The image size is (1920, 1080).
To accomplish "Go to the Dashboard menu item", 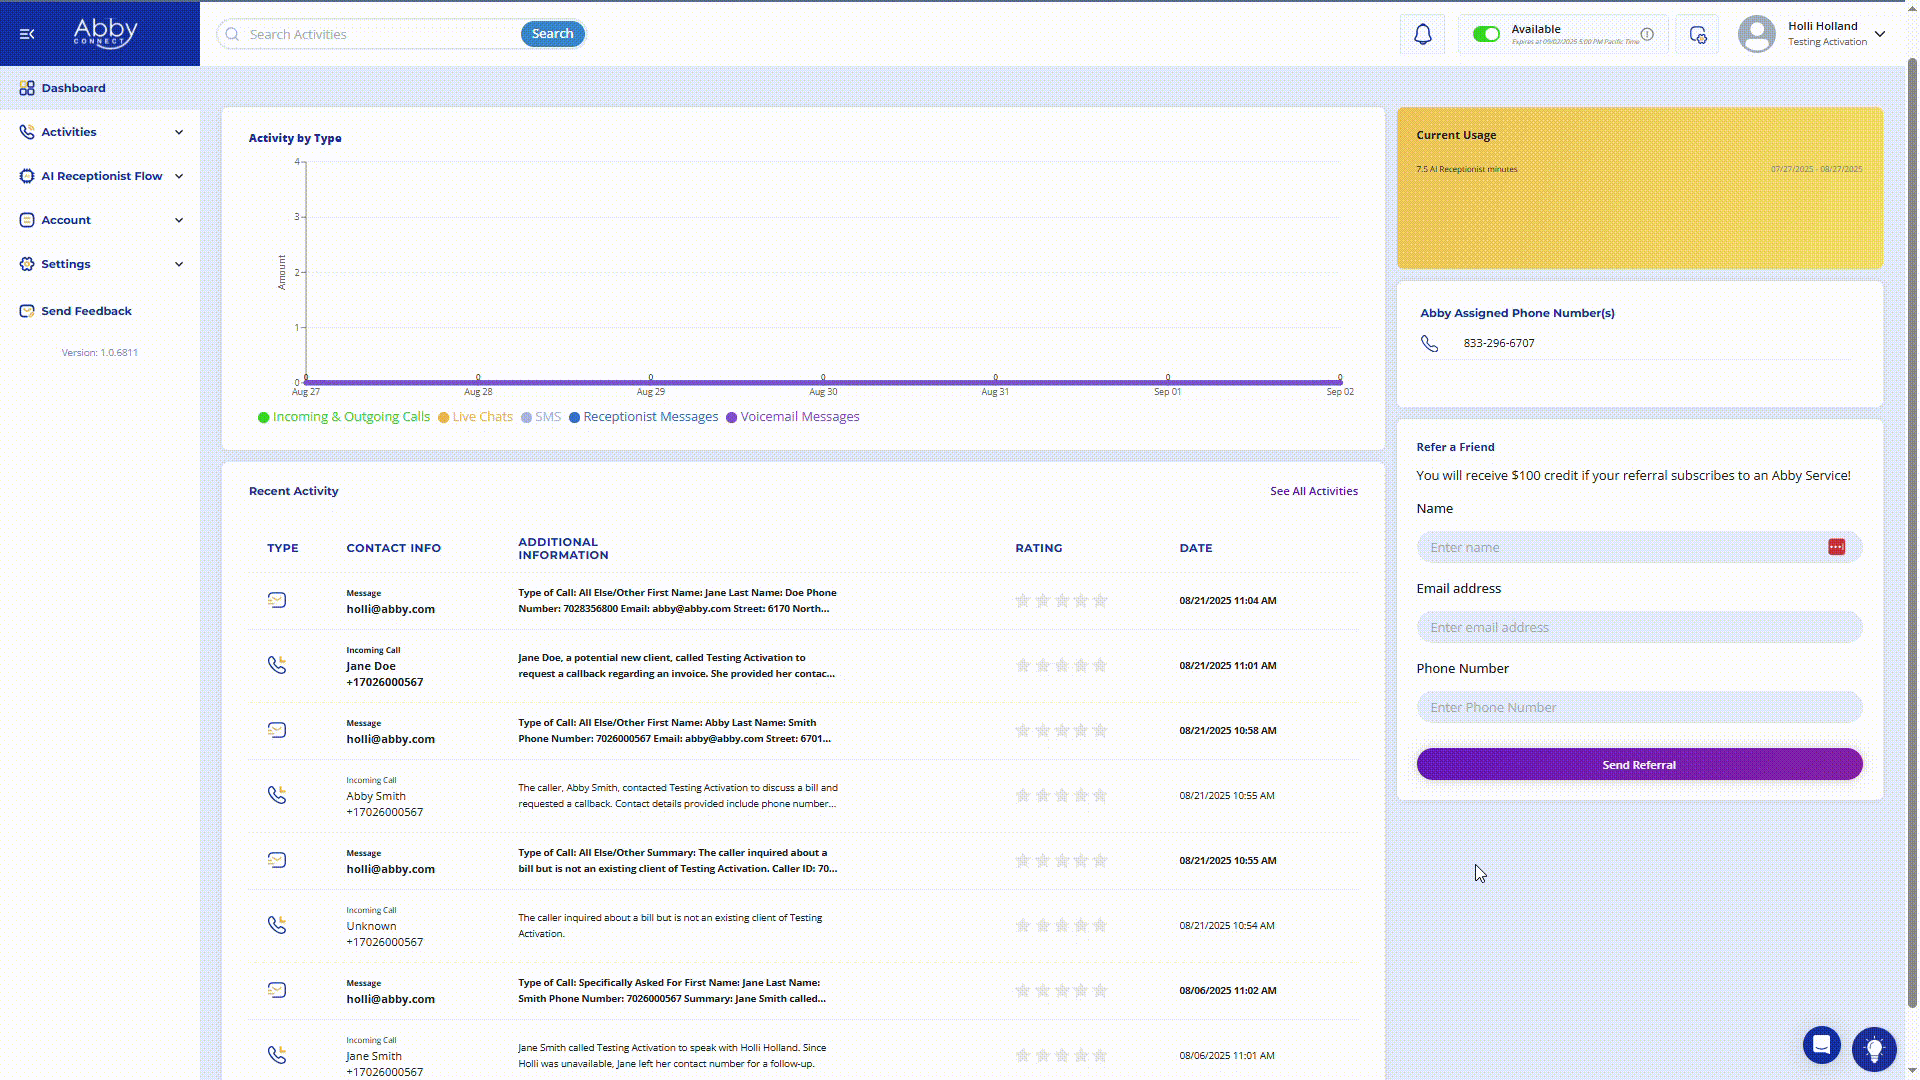I will click(x=73, y=88).
